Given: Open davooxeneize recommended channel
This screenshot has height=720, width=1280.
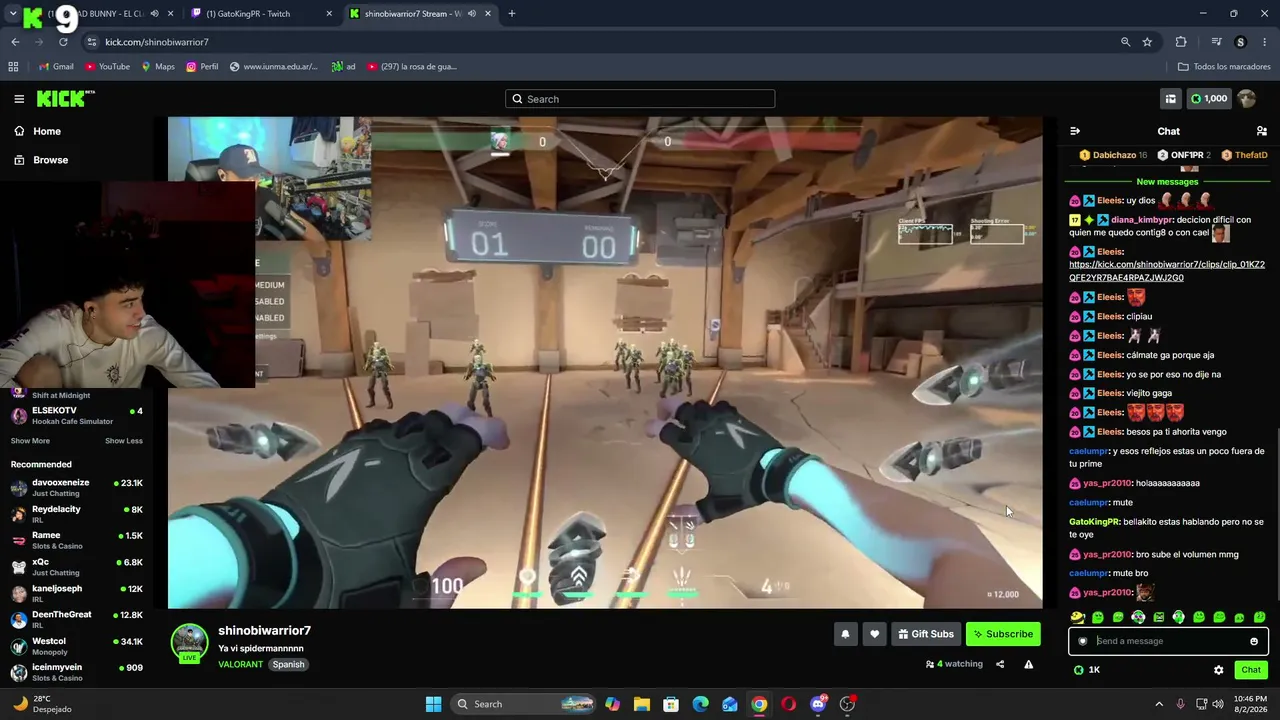Looking at the screenshot, I should coord(76,488).
